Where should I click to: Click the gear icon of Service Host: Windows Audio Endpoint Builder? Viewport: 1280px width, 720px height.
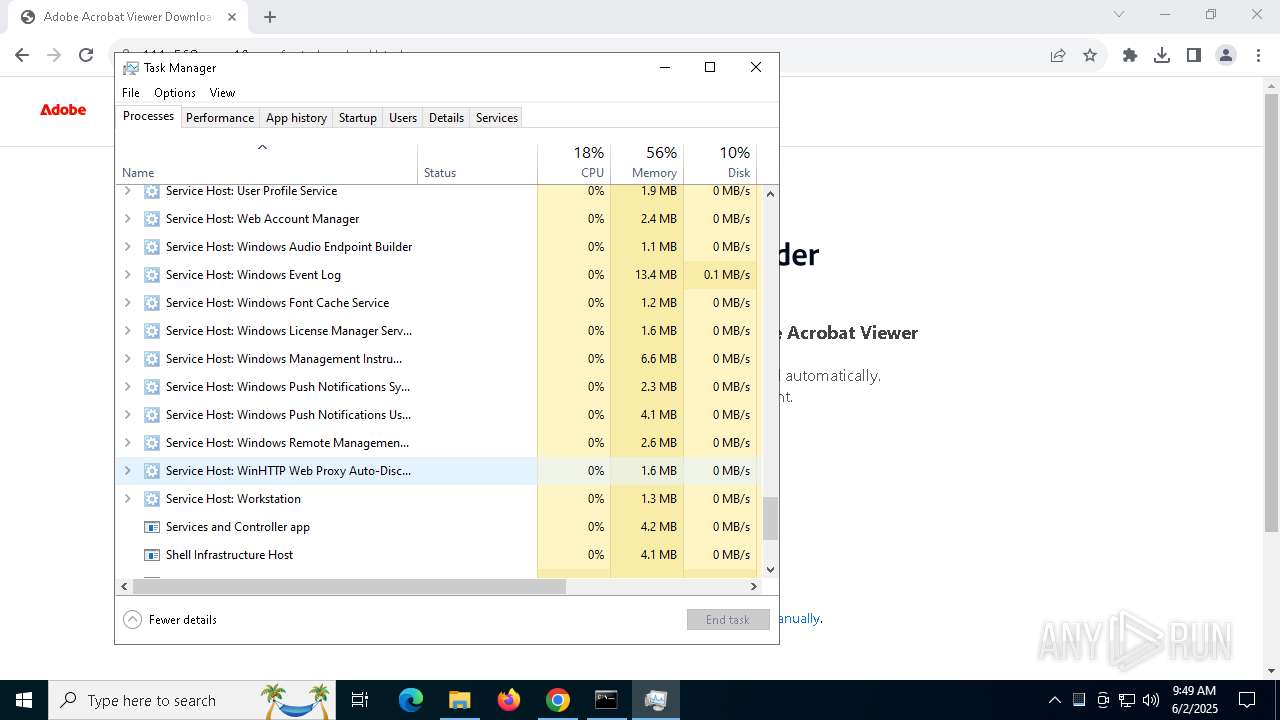pos(152,247)
